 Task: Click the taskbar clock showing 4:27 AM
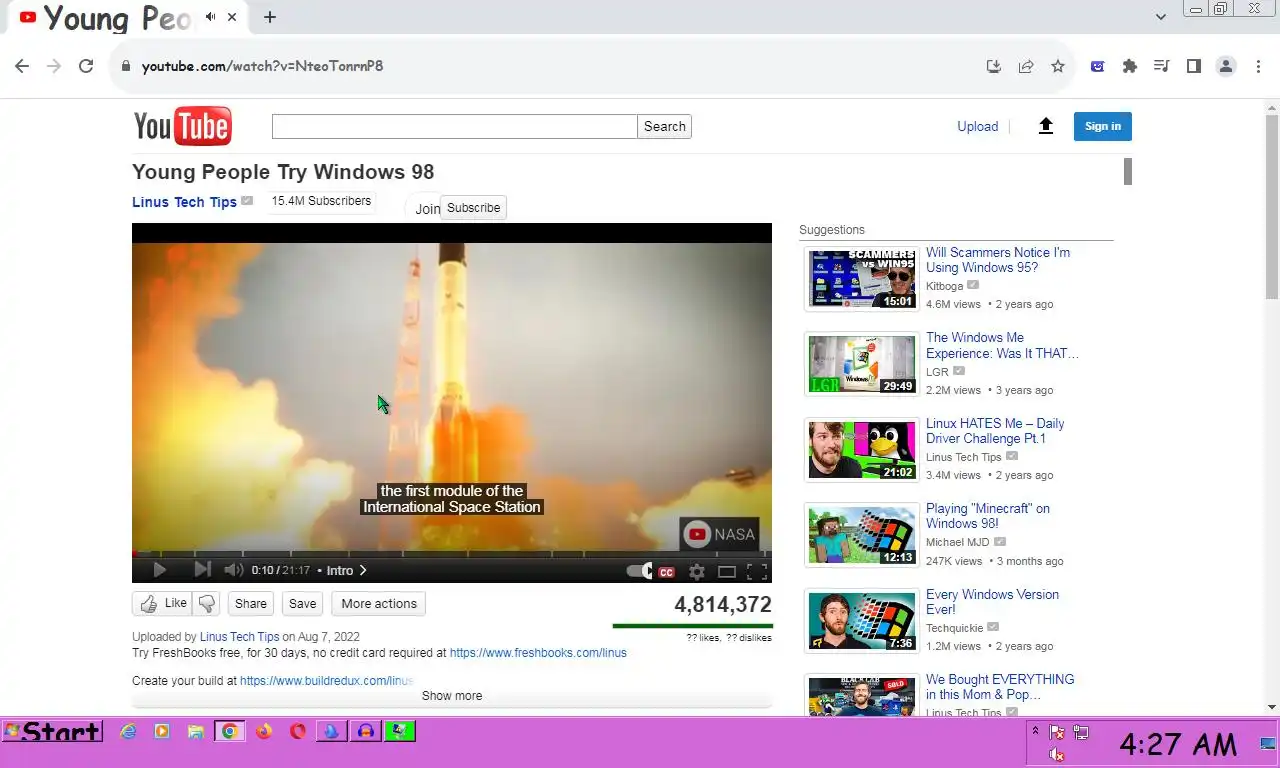(1178, 745)
